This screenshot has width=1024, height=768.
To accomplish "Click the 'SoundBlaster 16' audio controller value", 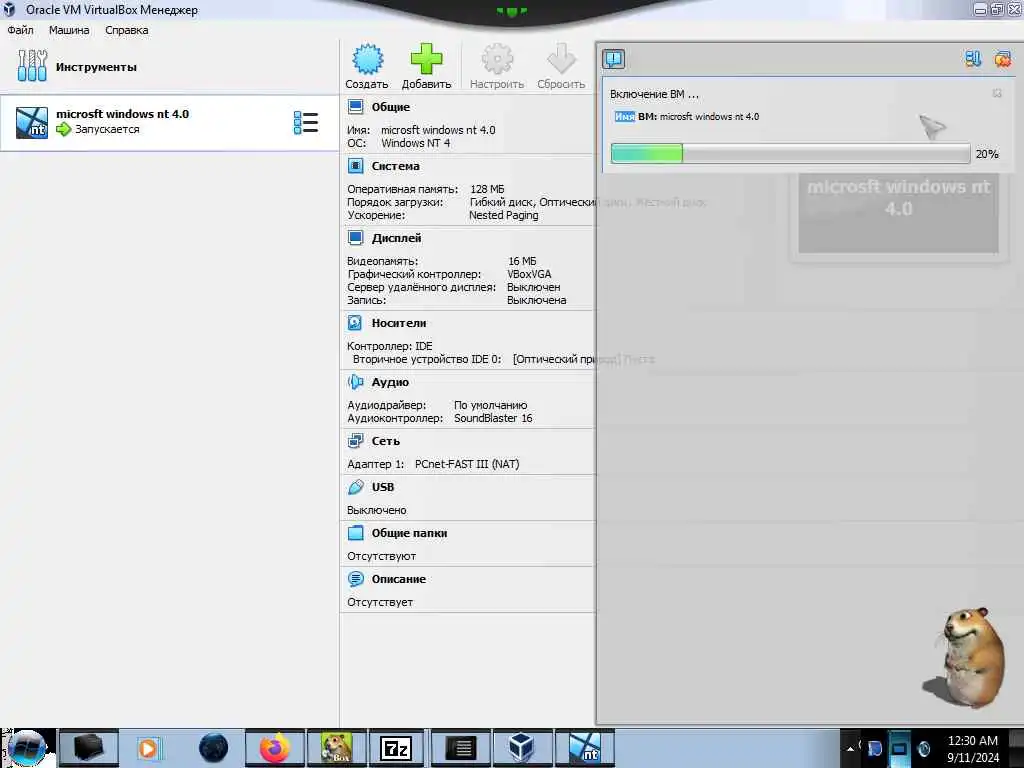I will click(x=493, y=418).
